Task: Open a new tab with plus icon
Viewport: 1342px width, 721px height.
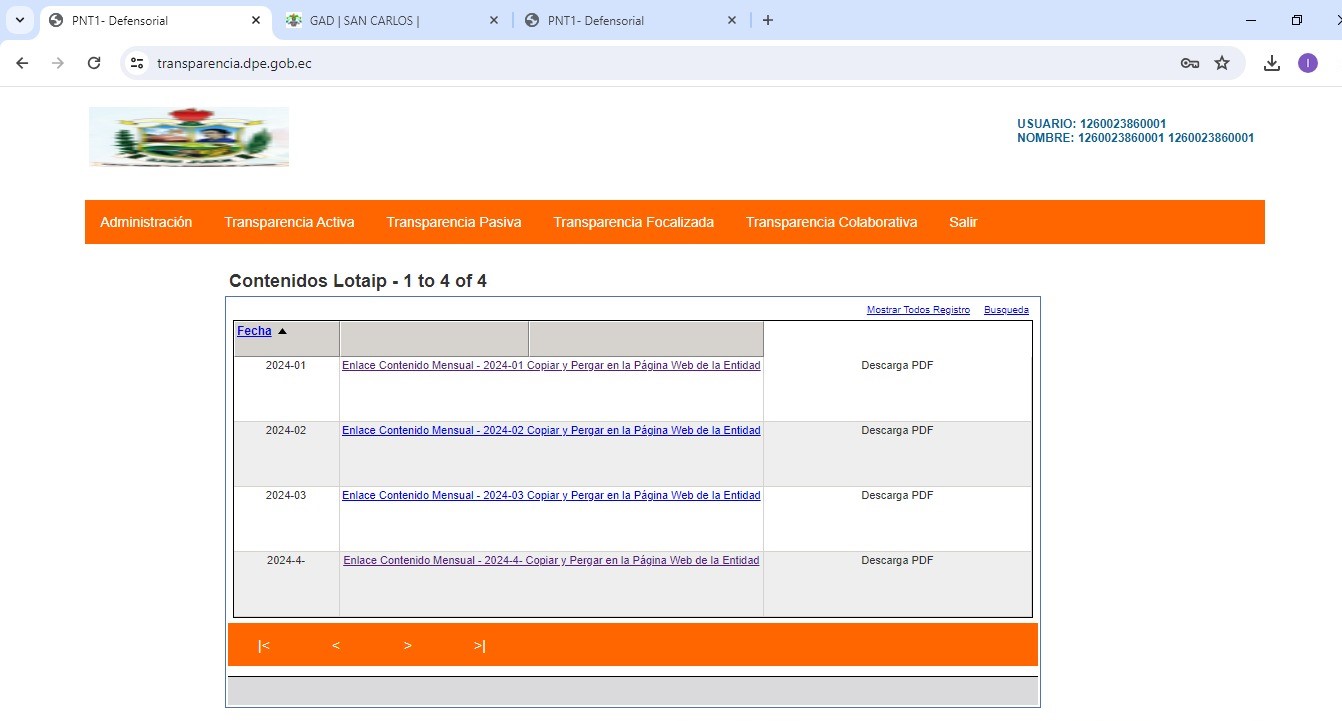Action: tap(768, 20)
